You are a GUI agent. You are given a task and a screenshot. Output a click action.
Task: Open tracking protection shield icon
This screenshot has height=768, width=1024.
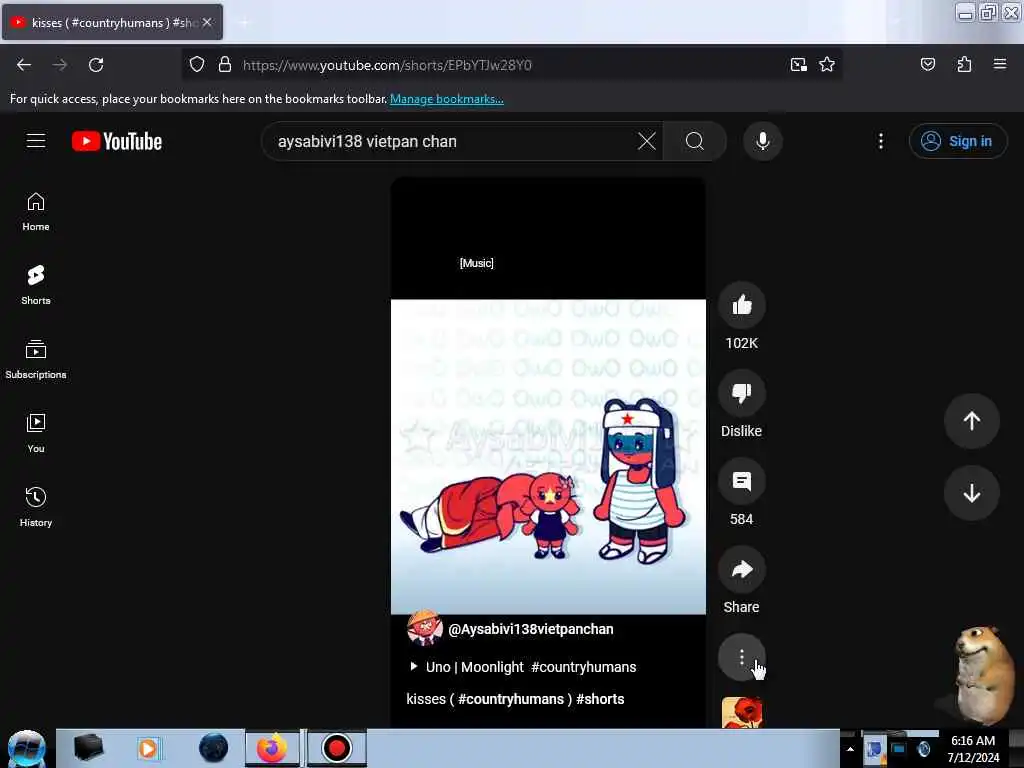click(x=197, y=65)
